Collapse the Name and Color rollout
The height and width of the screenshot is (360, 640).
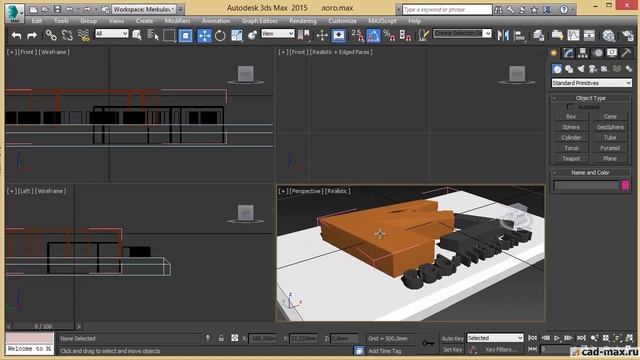pyautogui.click(x=591, y=173)
